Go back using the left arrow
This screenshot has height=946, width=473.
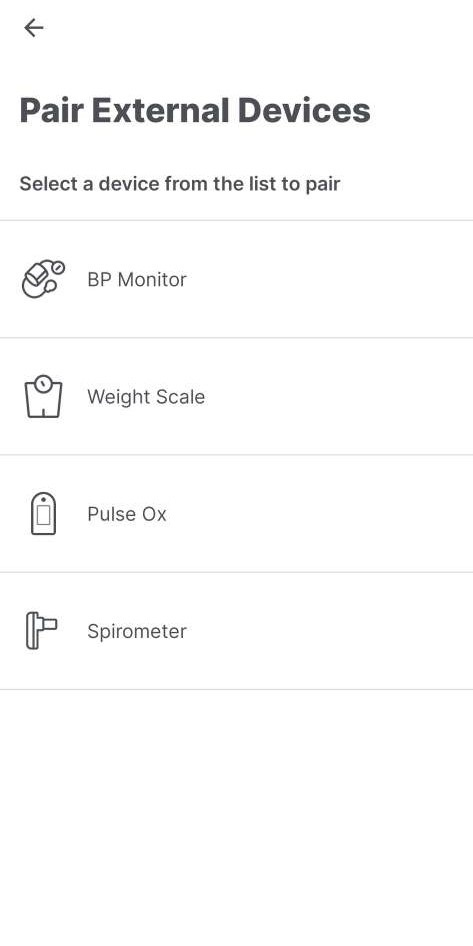(33, 28)
